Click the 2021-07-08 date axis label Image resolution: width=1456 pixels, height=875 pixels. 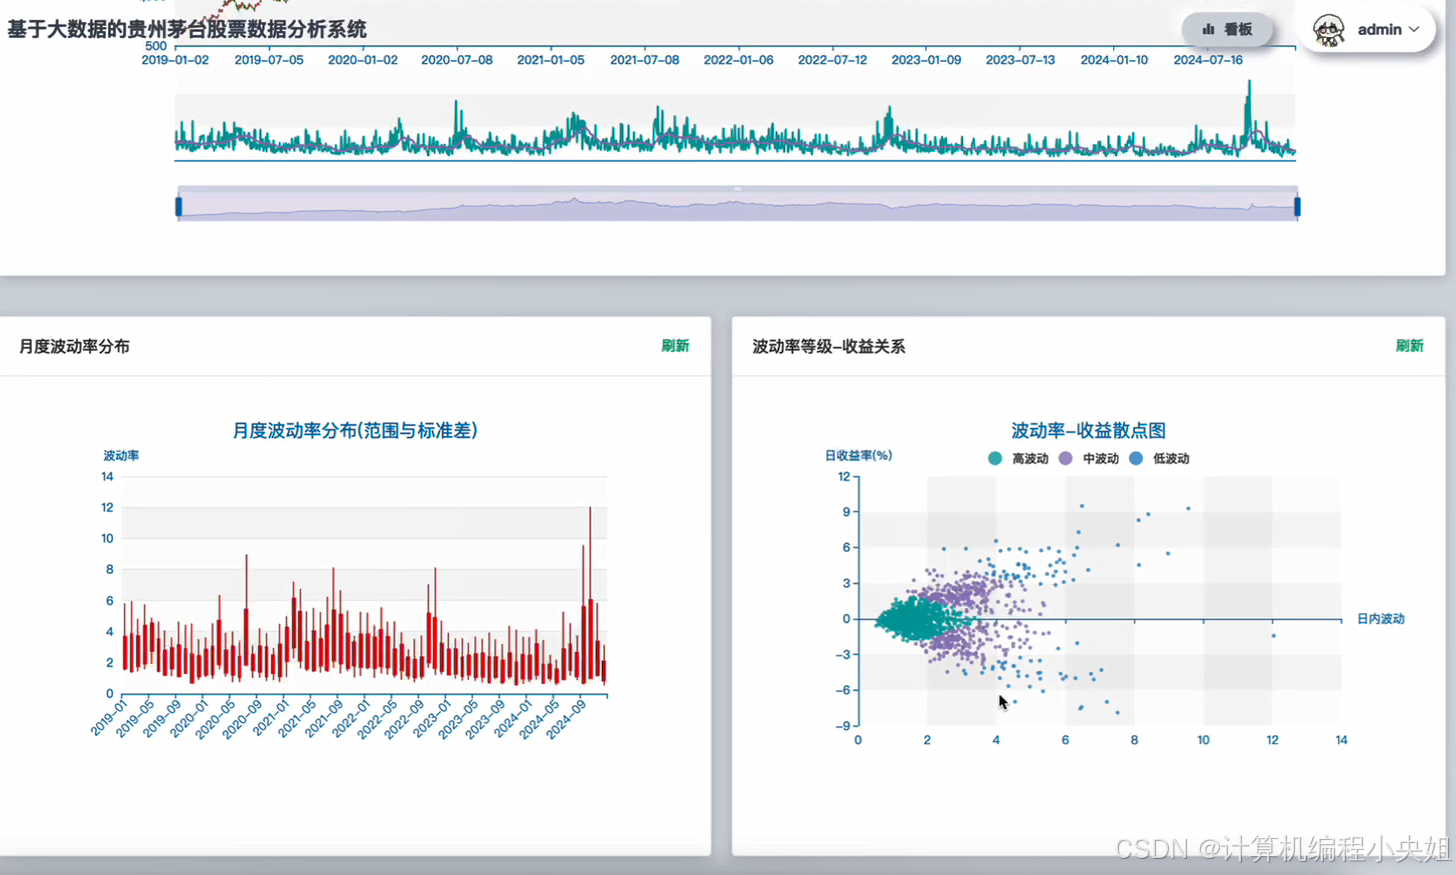[x=645, y=60]
